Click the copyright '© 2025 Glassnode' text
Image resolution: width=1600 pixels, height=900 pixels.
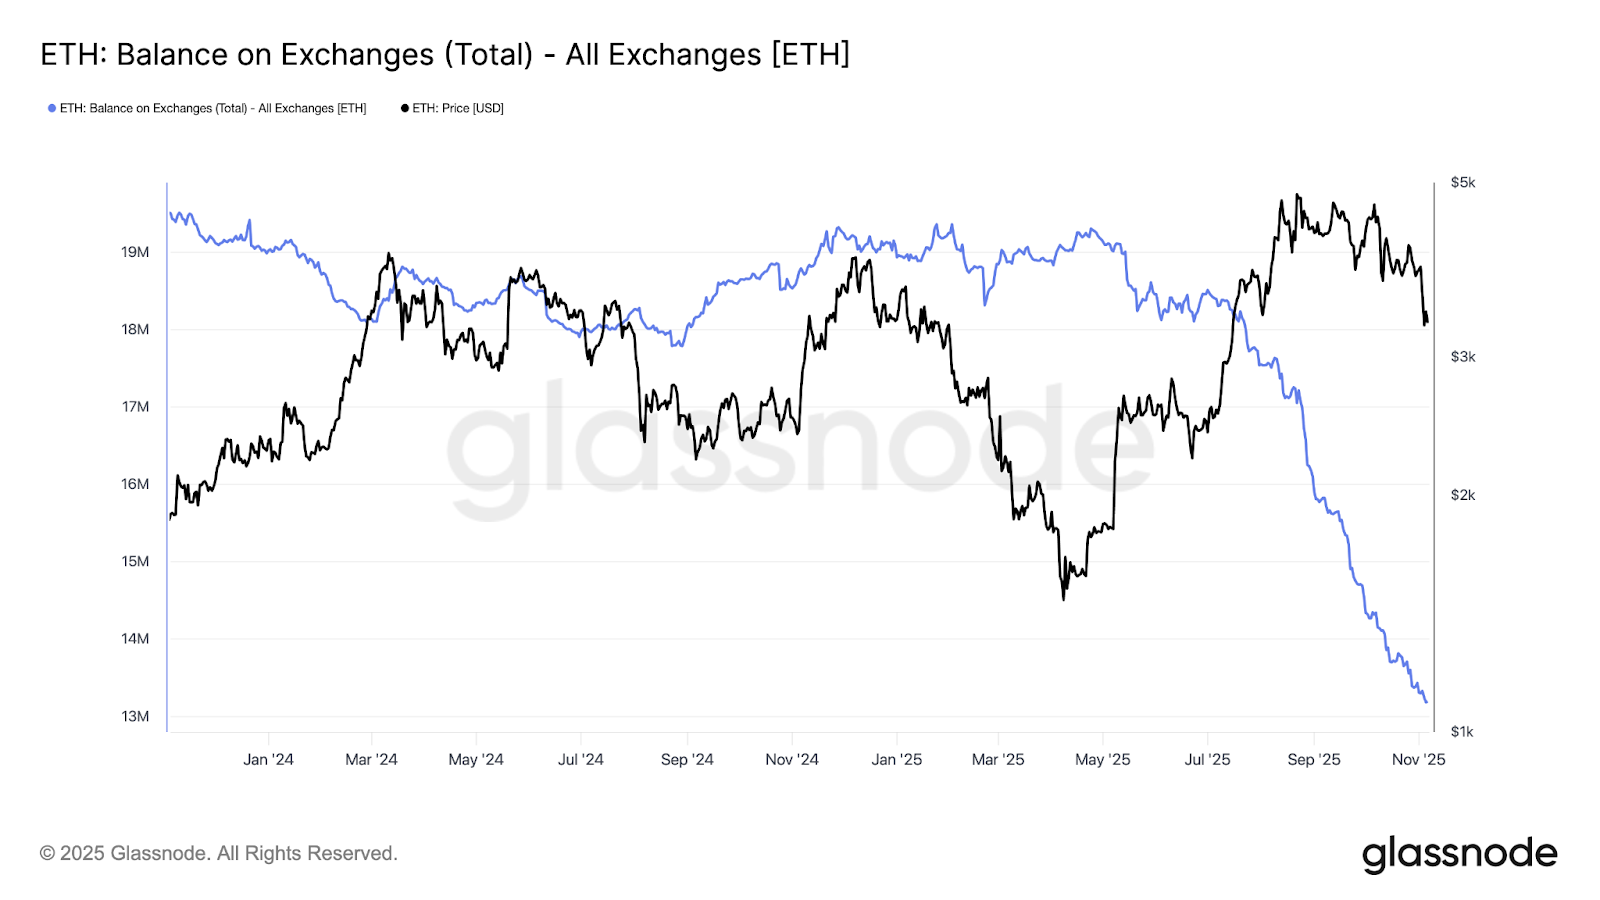click(x=218, y=853)
